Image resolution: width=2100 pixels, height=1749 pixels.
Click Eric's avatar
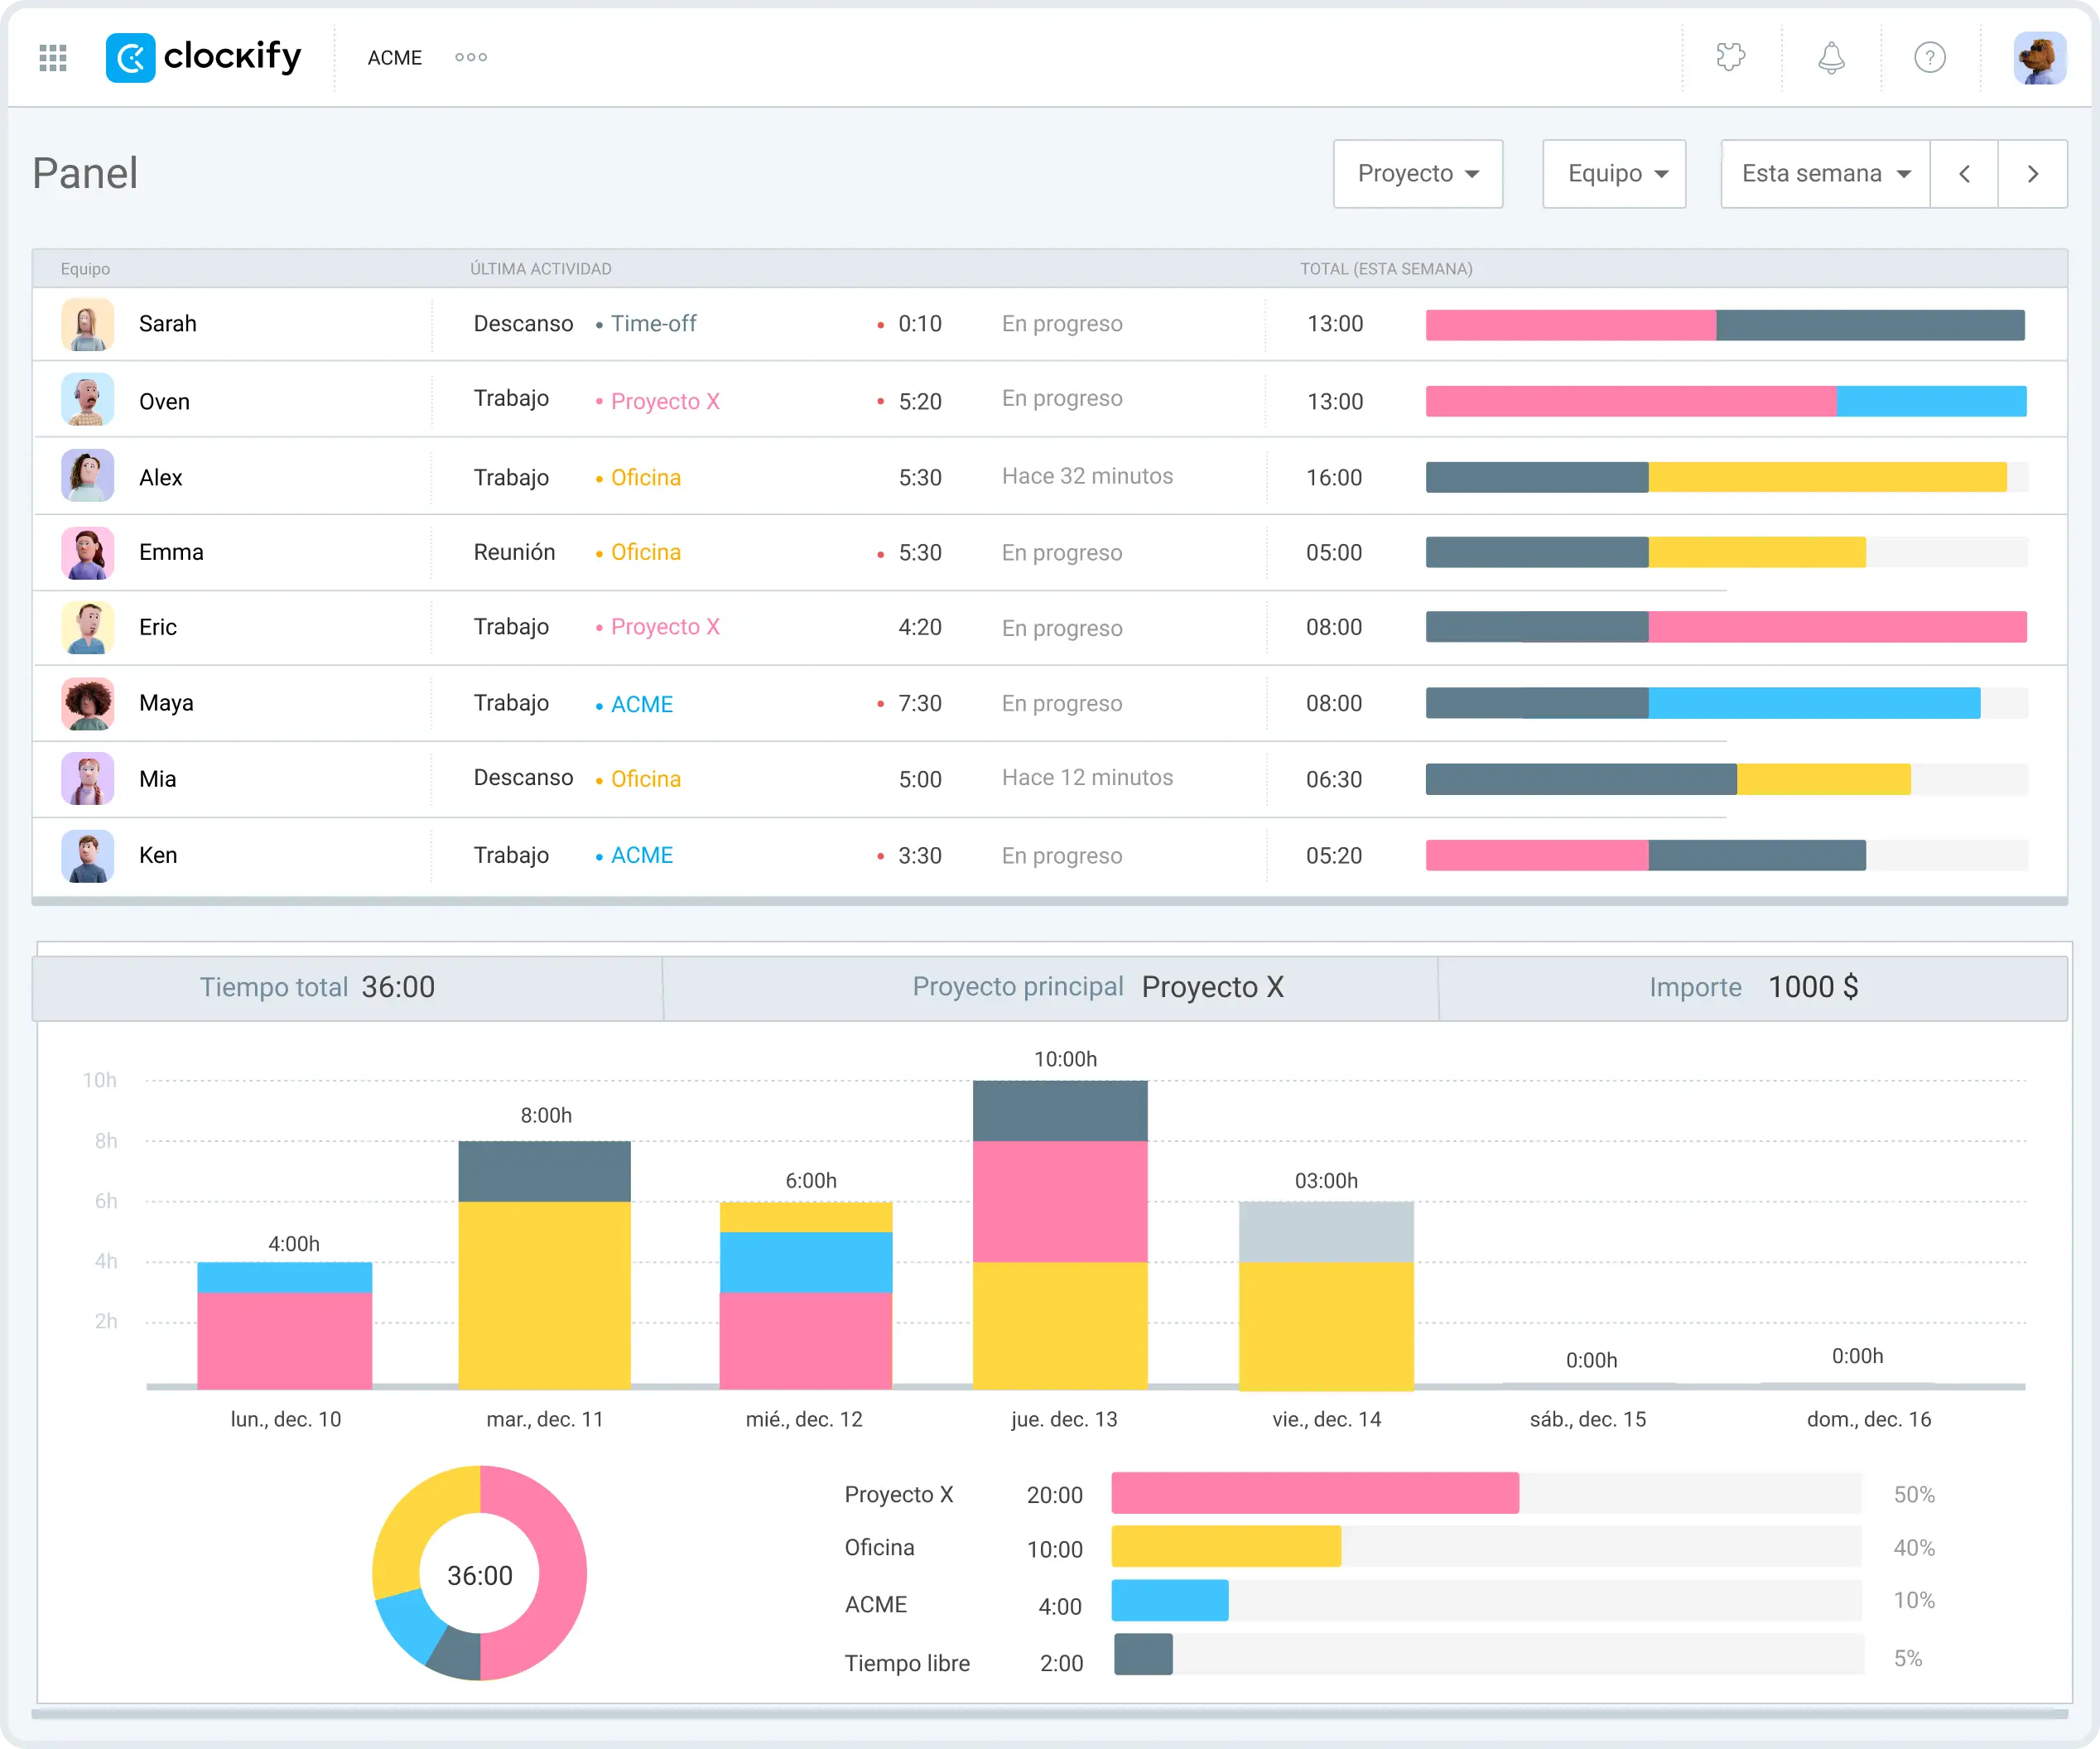[88, 627]
